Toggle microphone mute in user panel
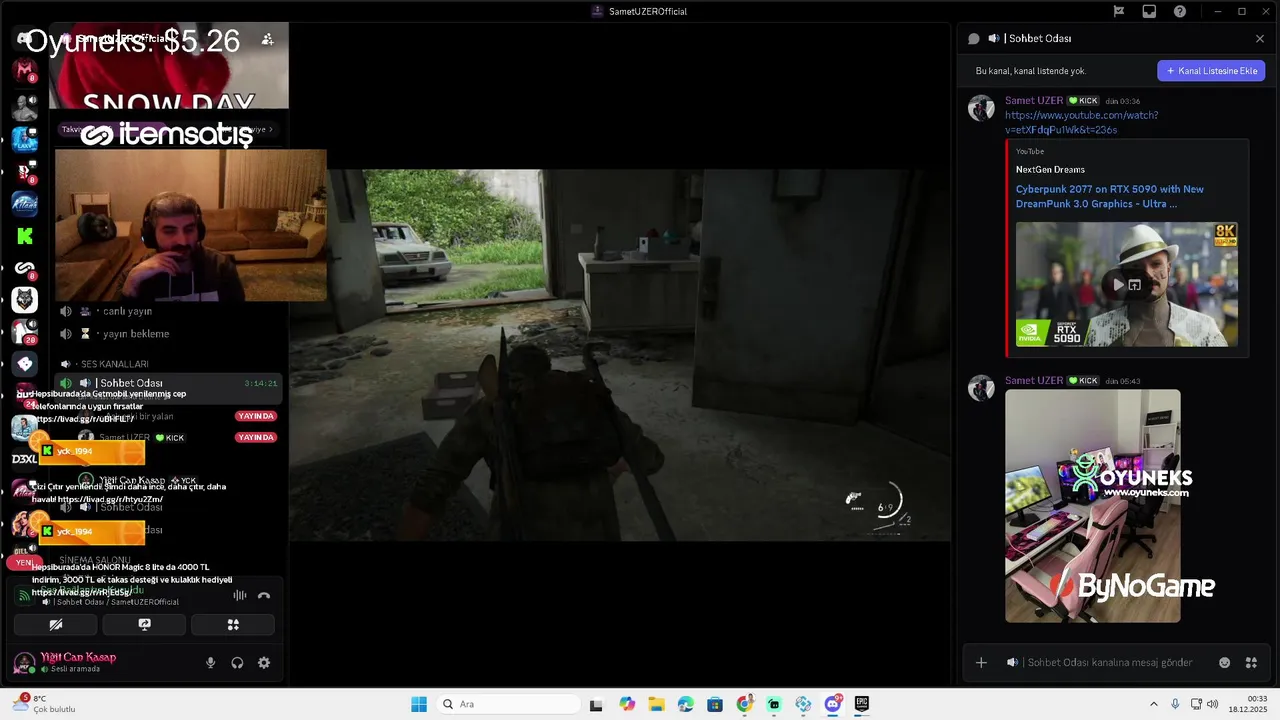Screen dimensions: 1280x720 tap(210, 663)
